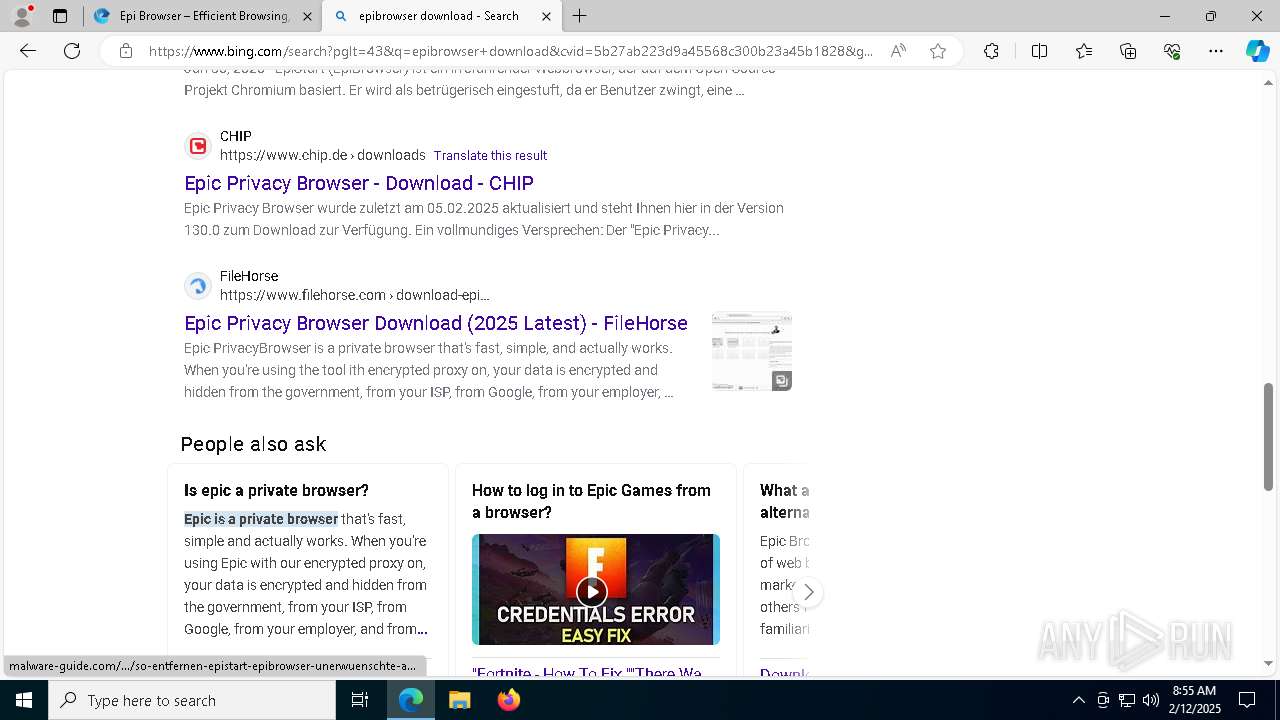Go back to previous page
This screenshot has height=720, width=1280.
pos(28,51)
